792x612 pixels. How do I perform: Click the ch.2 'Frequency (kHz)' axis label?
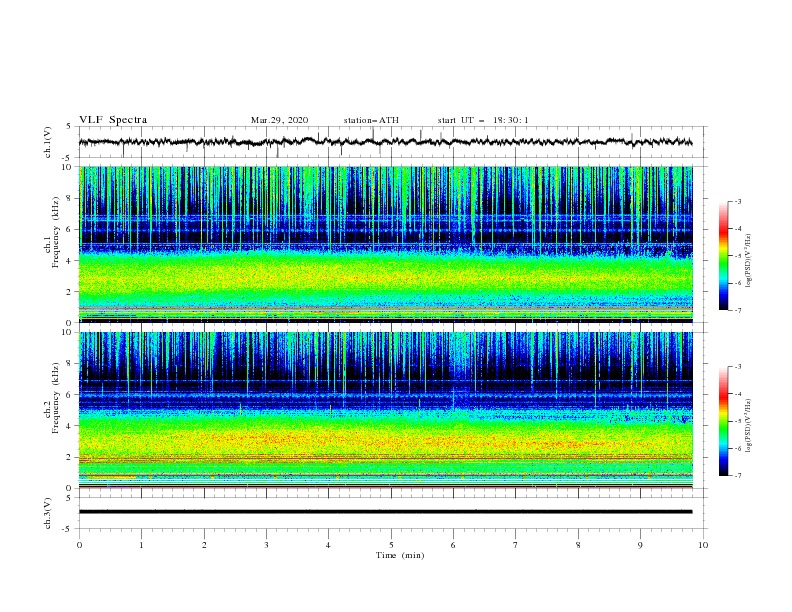pos(56,398)
